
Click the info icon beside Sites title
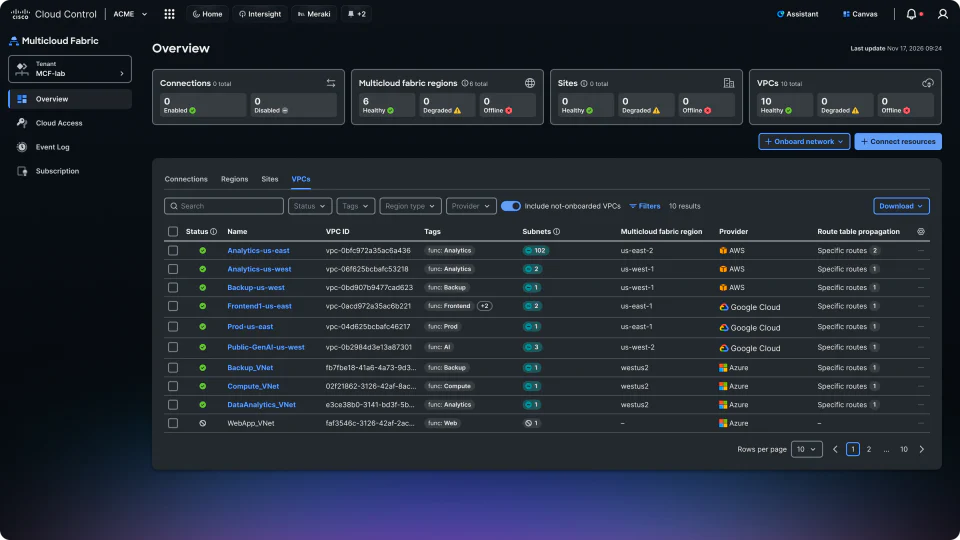(x=584, y=83)
